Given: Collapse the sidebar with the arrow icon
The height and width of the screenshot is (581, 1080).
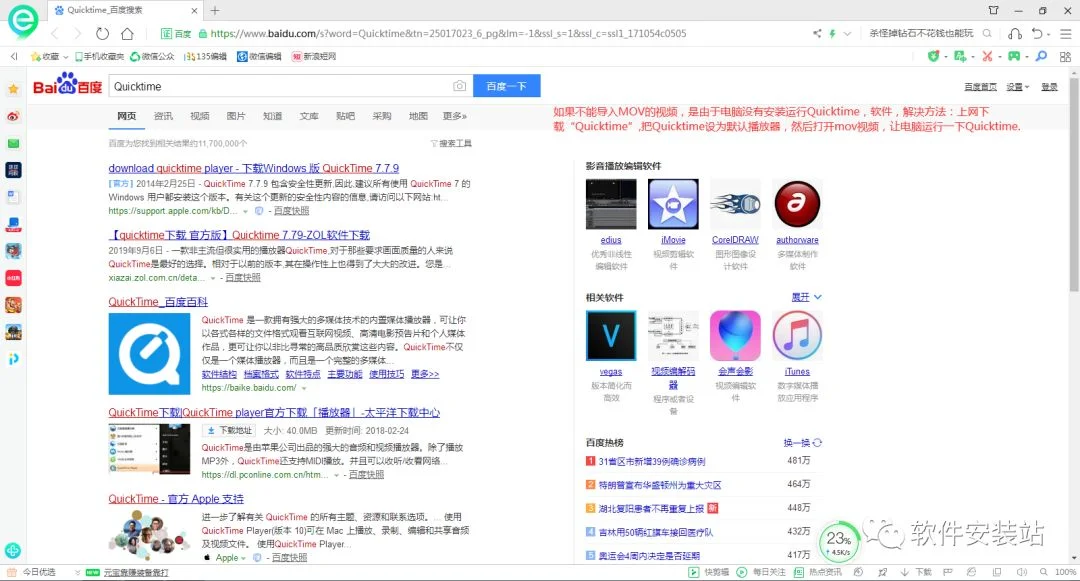Looking at the screenshot, I should pos(14,56).
